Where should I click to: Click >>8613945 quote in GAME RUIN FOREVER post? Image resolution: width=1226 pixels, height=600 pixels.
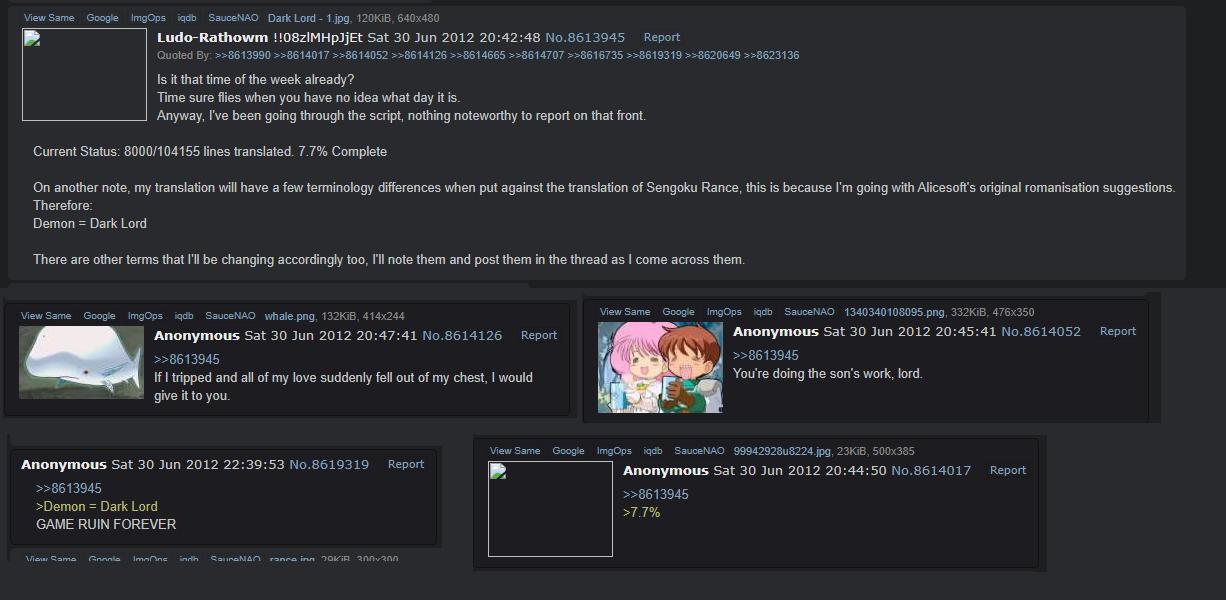(x=68, y=488)
